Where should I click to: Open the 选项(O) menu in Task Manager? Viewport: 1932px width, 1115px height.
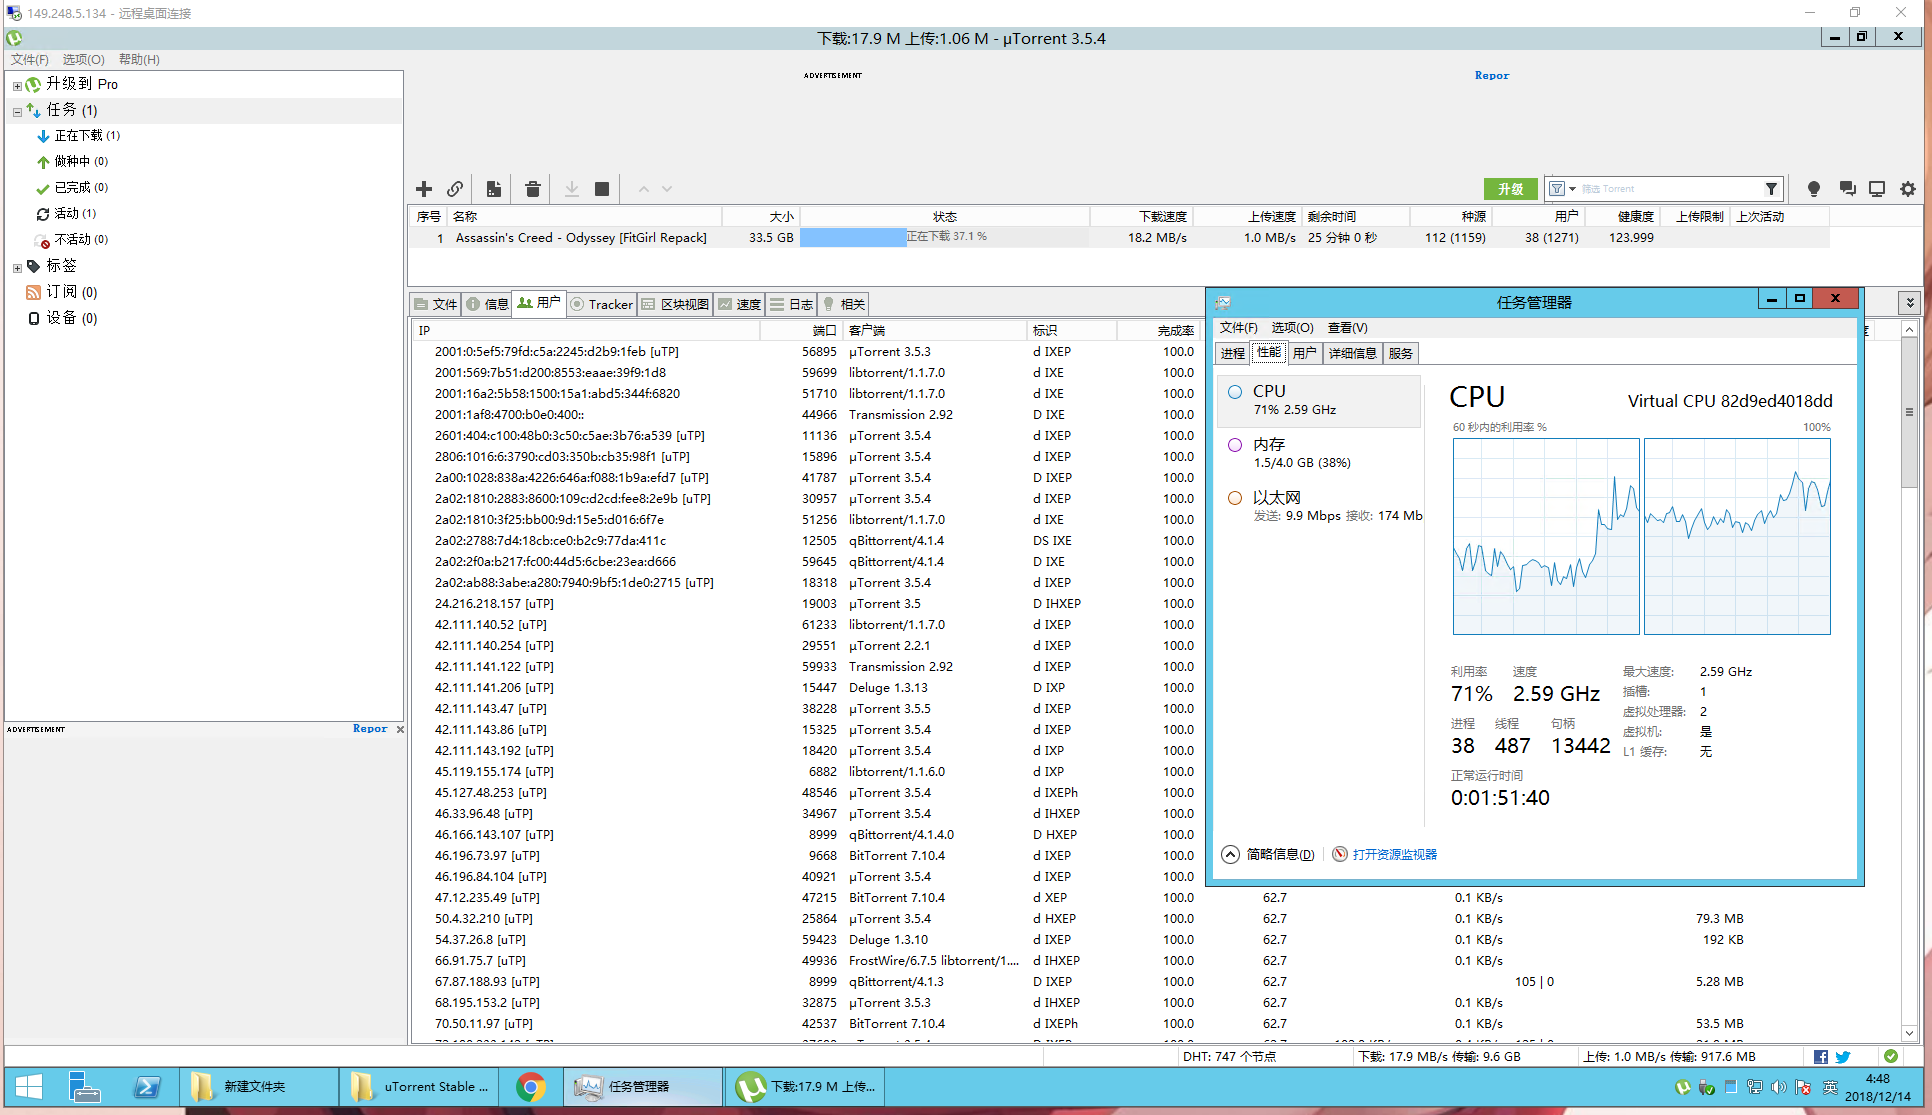coord(1292,328)
